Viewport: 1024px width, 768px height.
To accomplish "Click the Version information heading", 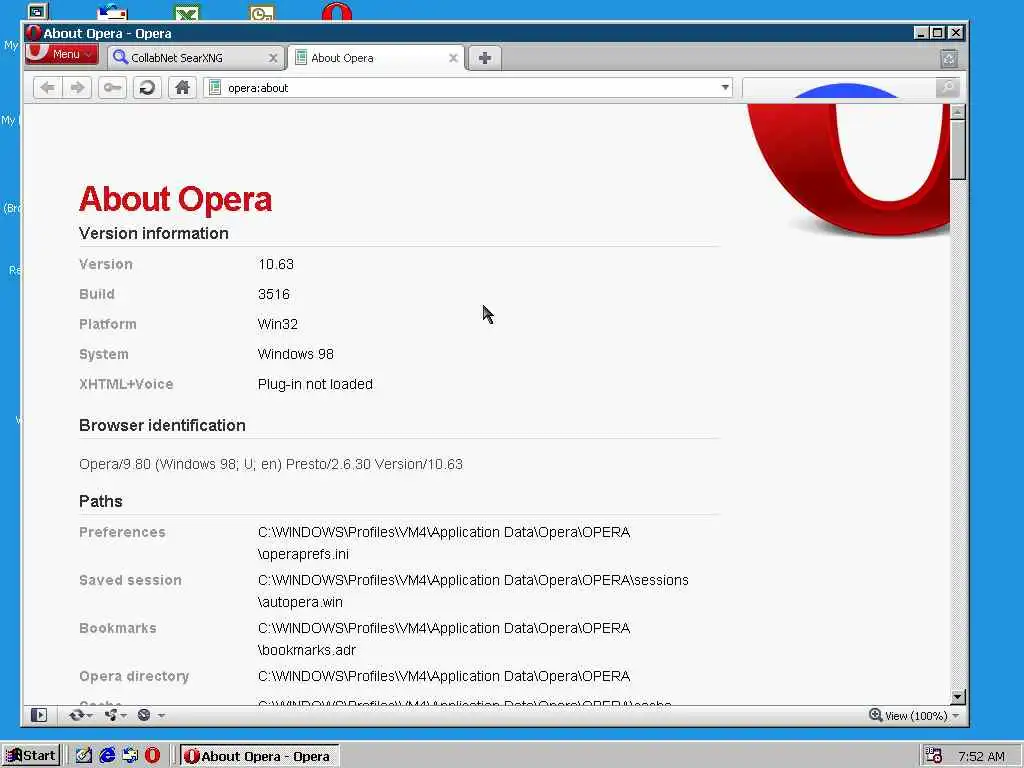I will (153, 233).
